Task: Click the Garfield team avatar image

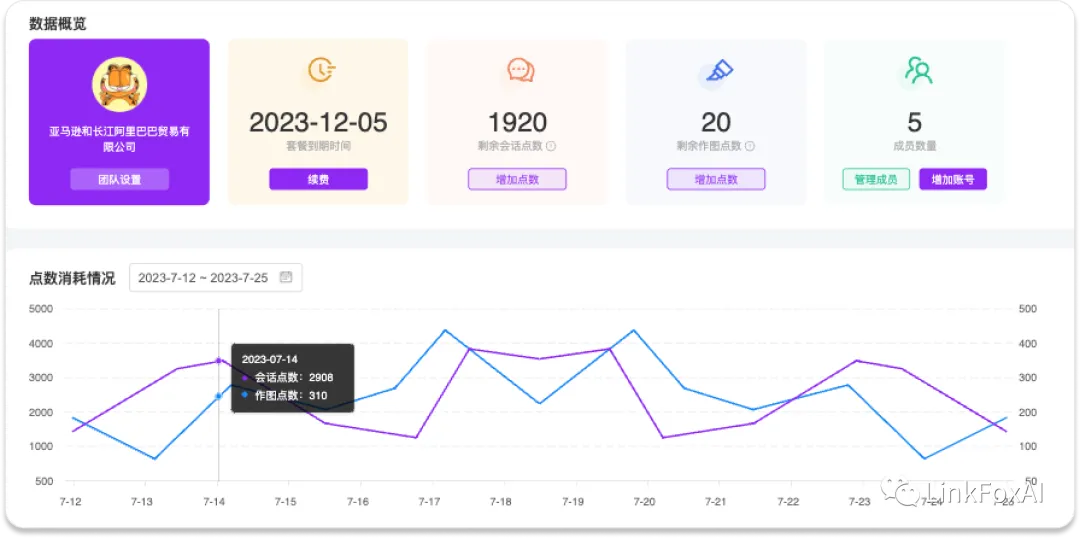Action: point(119,83)
